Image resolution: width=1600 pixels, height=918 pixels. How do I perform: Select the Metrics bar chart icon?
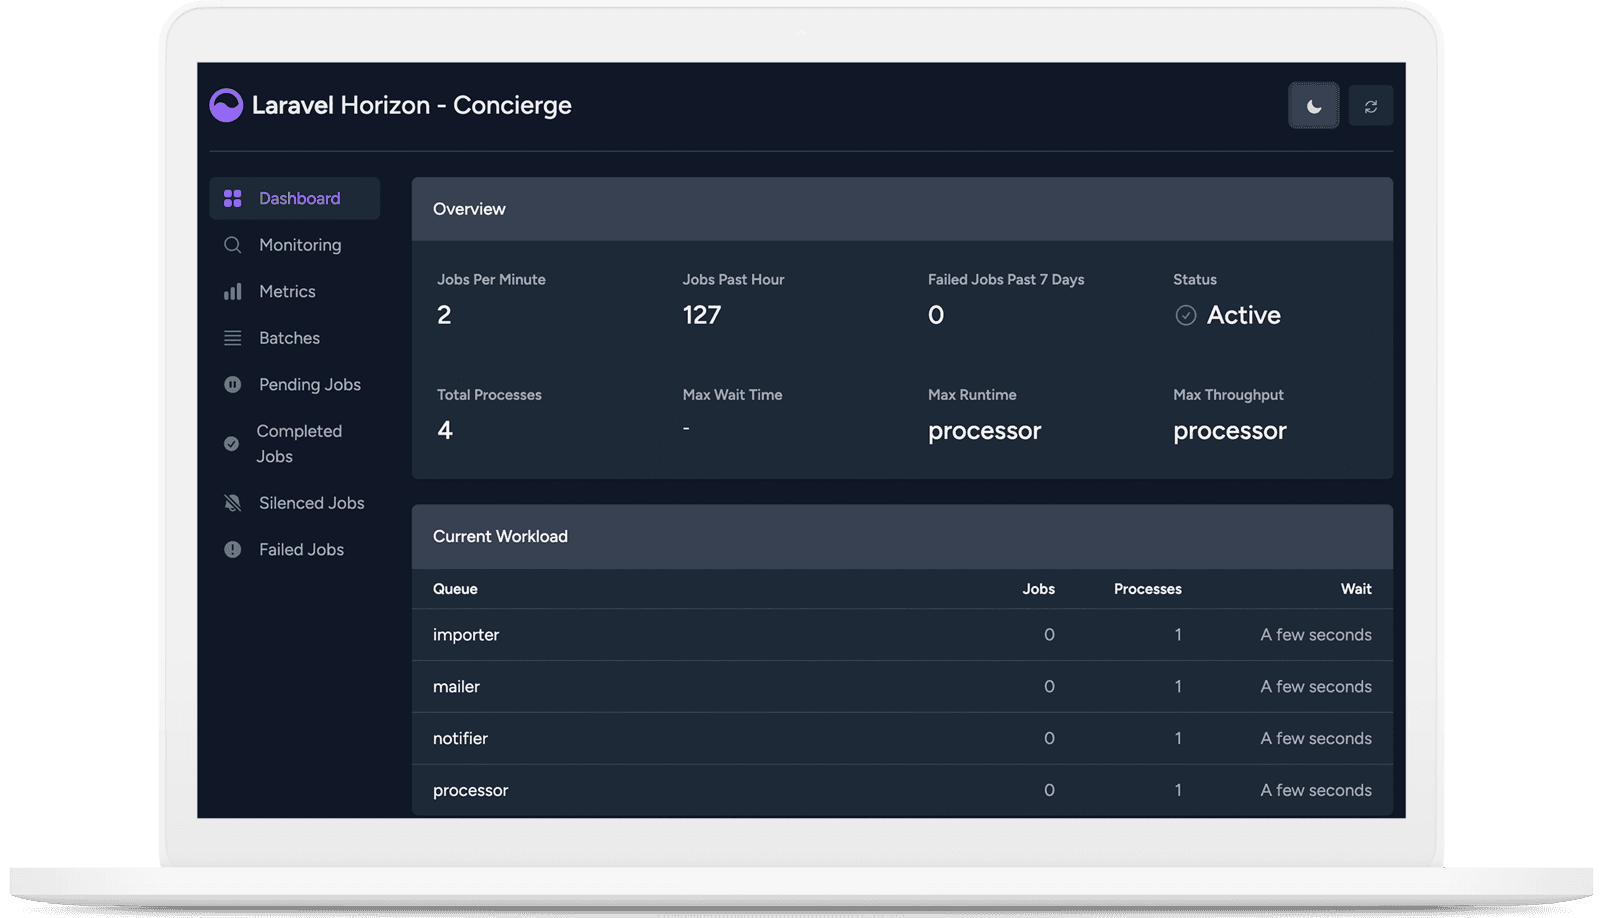pos(232,291)
